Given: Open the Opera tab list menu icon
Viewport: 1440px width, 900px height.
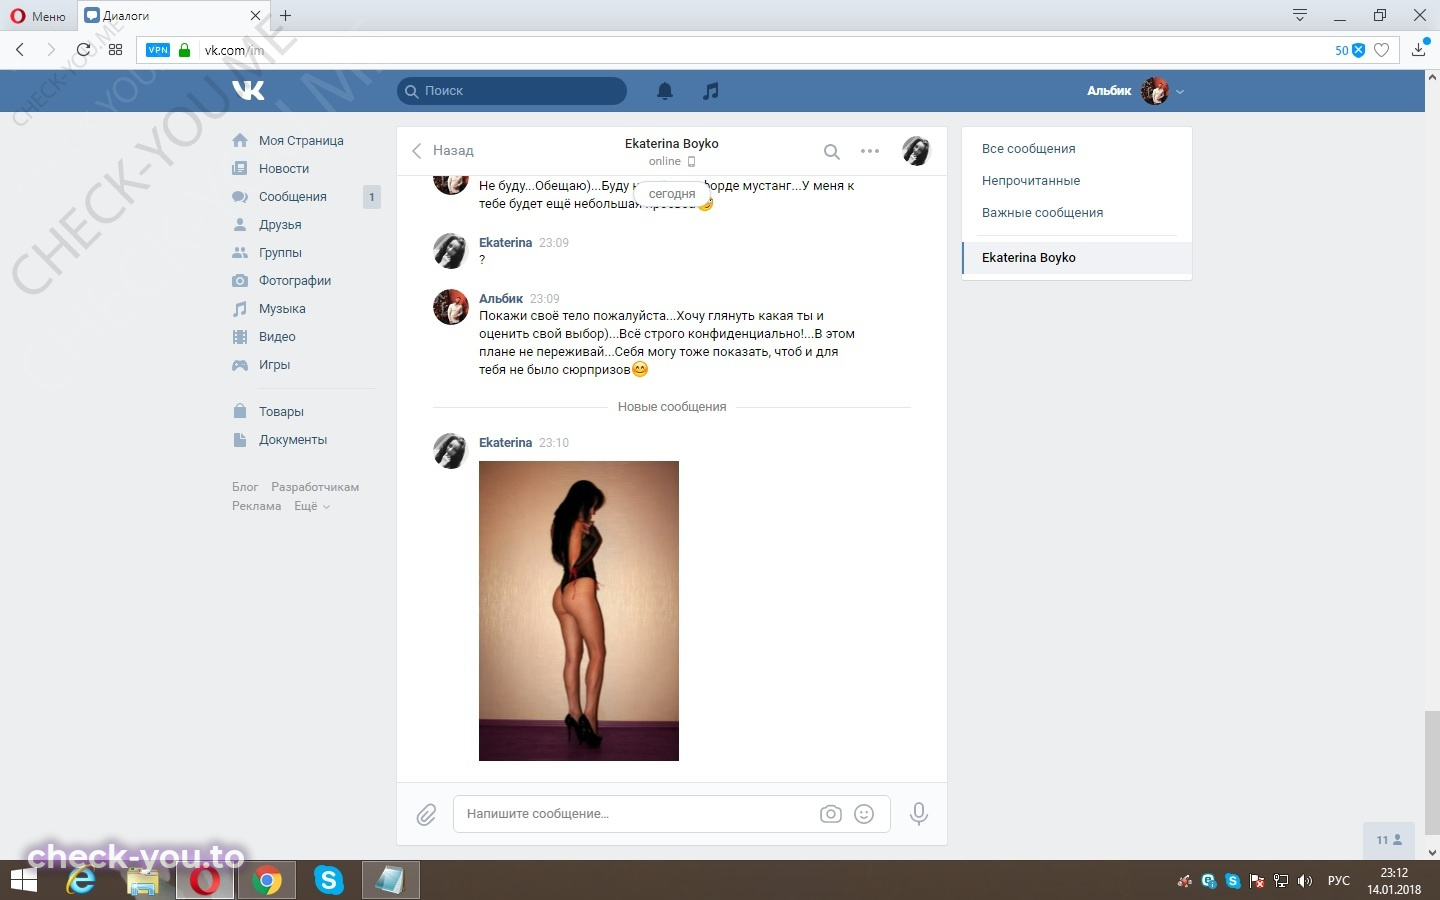Looking at the screenshot, I should pos(1300,15).
